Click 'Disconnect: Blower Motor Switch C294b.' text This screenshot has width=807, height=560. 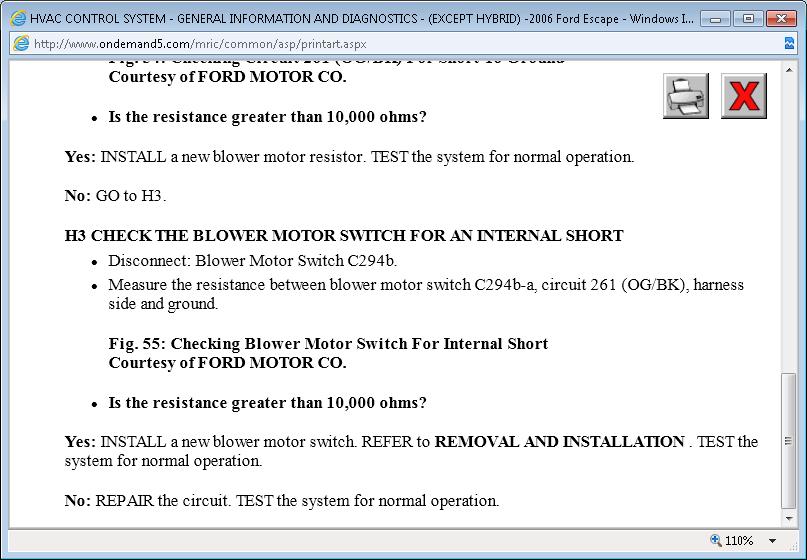pos(252,260)
